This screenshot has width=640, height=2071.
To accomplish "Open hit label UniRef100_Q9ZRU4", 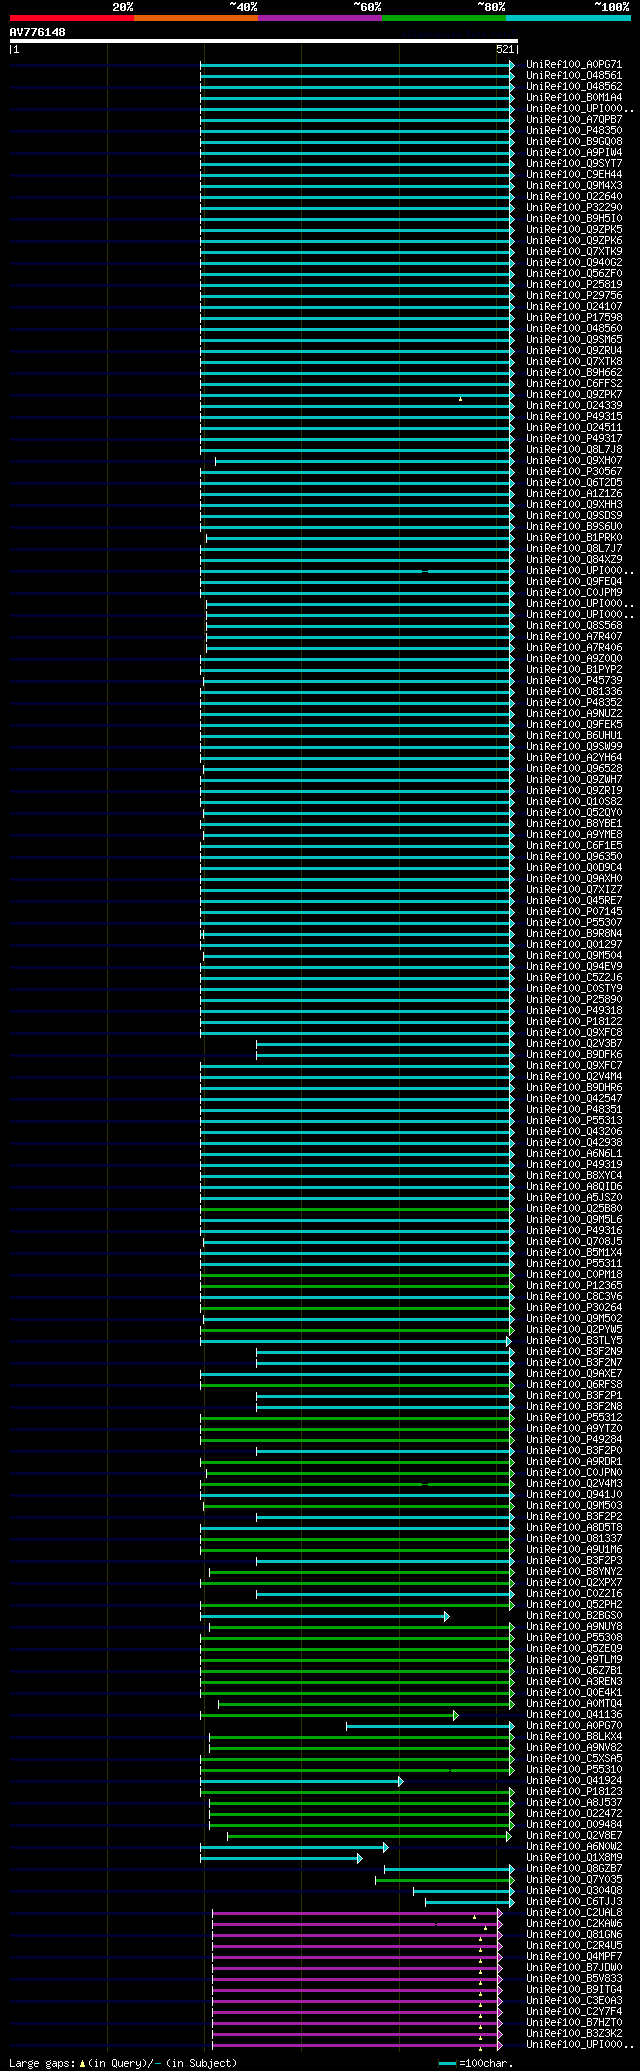I will point(574,350).
